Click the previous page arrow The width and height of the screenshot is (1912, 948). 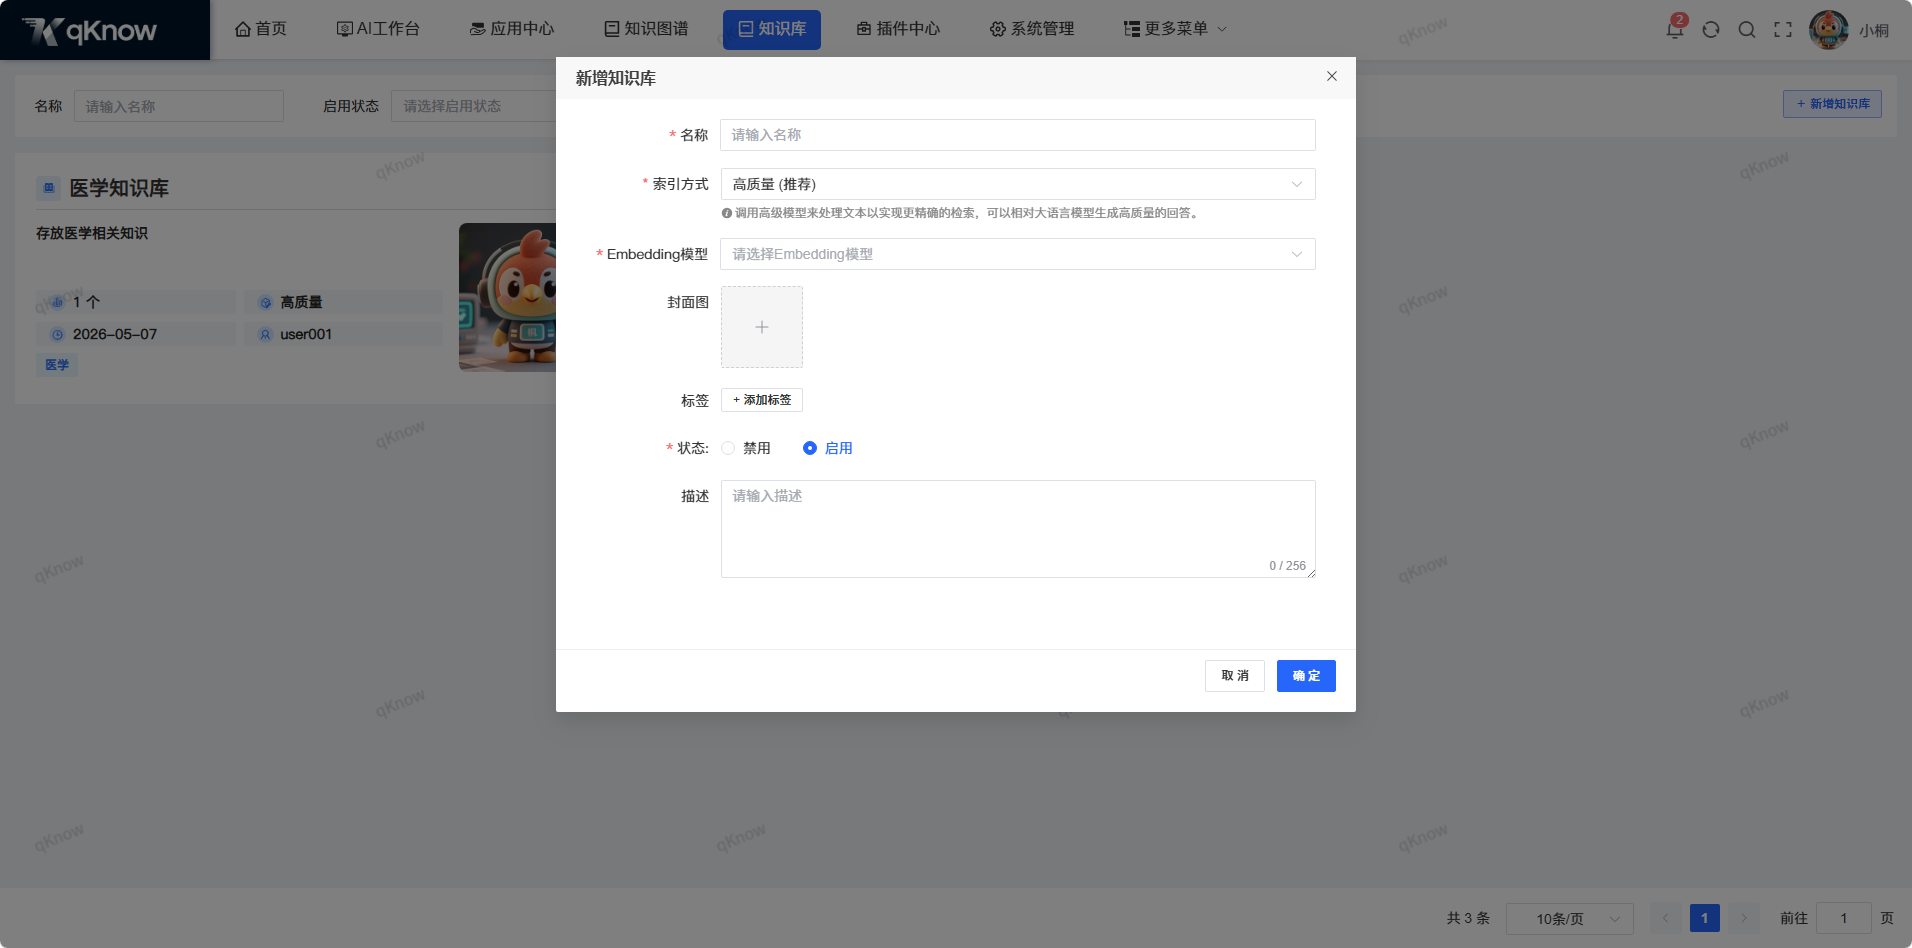click(1665, 918)
